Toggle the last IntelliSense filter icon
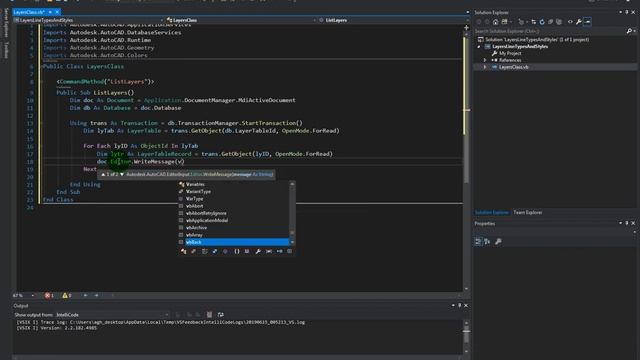Viewport: 640px width, 360px height. click(x=289, y=251)
